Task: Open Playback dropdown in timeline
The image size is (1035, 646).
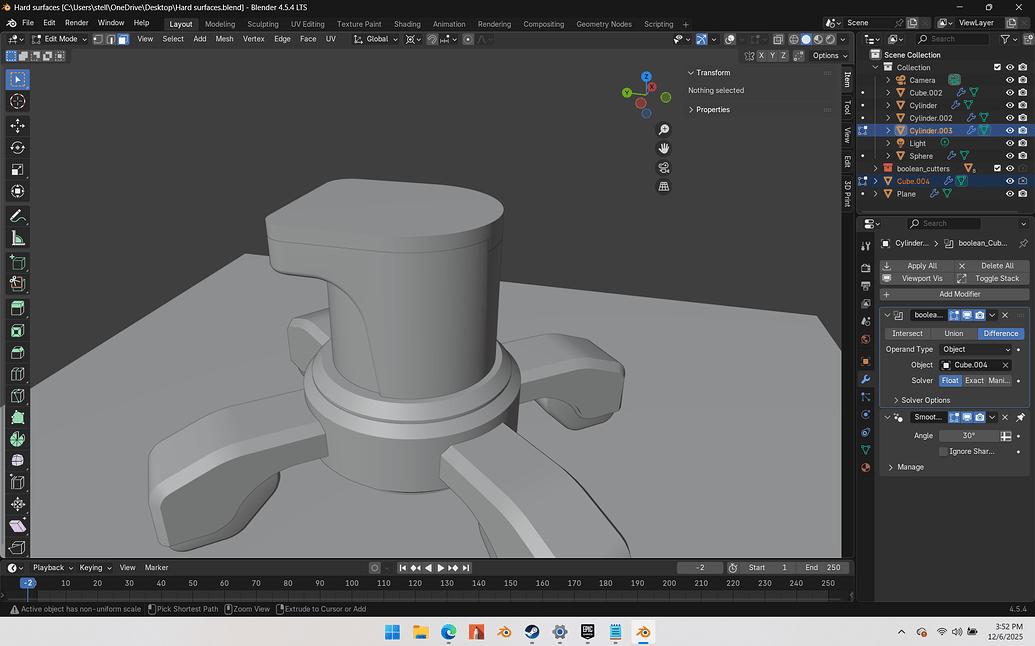Action: [52, 567]
